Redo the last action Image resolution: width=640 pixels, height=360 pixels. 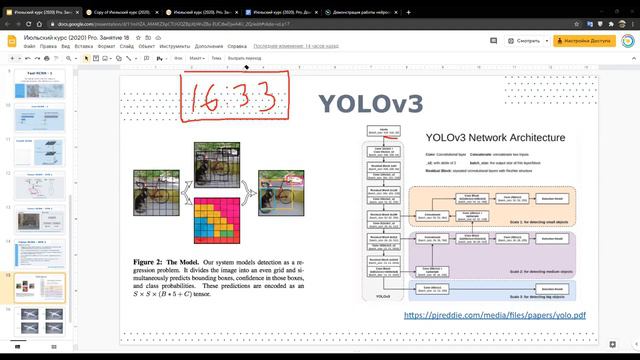pyautogui.click(x=37, y=58)
